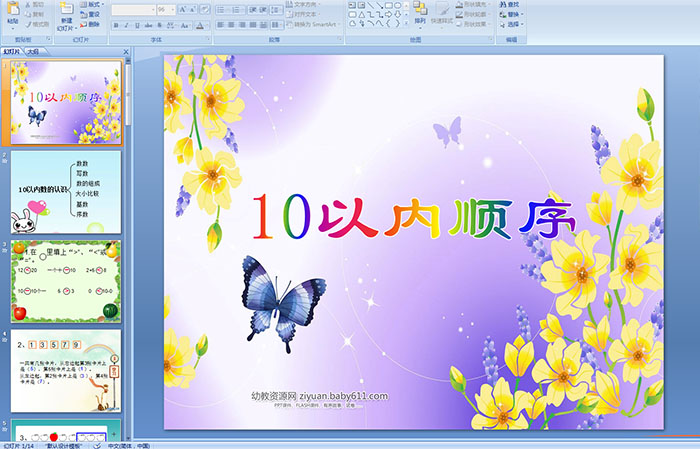The height and width of the screenshot is (449, 700).
Task: Switch to Outline (大纲) pane tab
Action: tap(33, 52)
